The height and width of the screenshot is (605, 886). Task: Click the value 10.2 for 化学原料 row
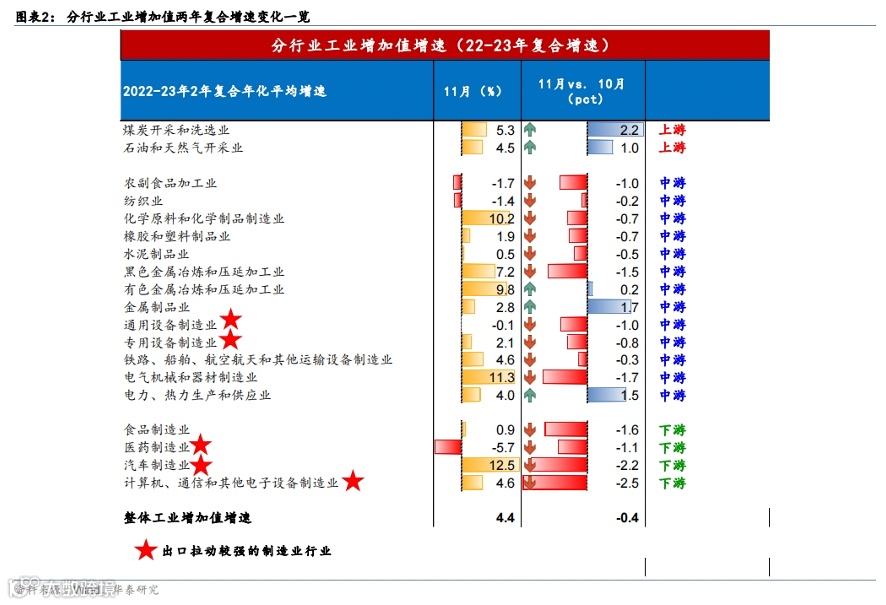click(502, 219)
